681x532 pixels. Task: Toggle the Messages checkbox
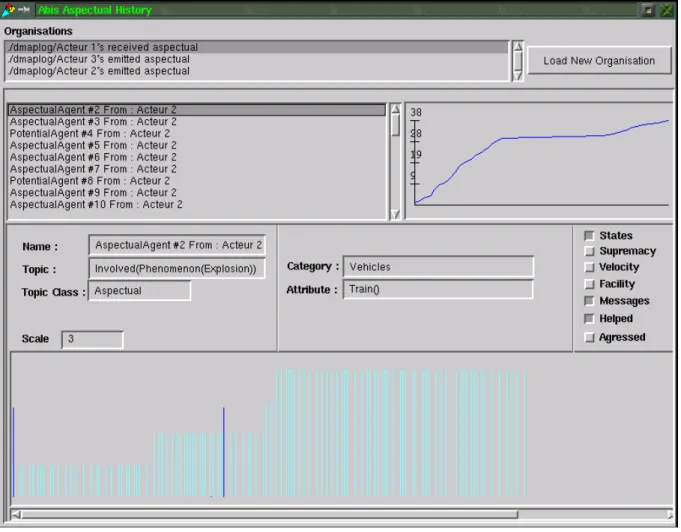[589, 301]
